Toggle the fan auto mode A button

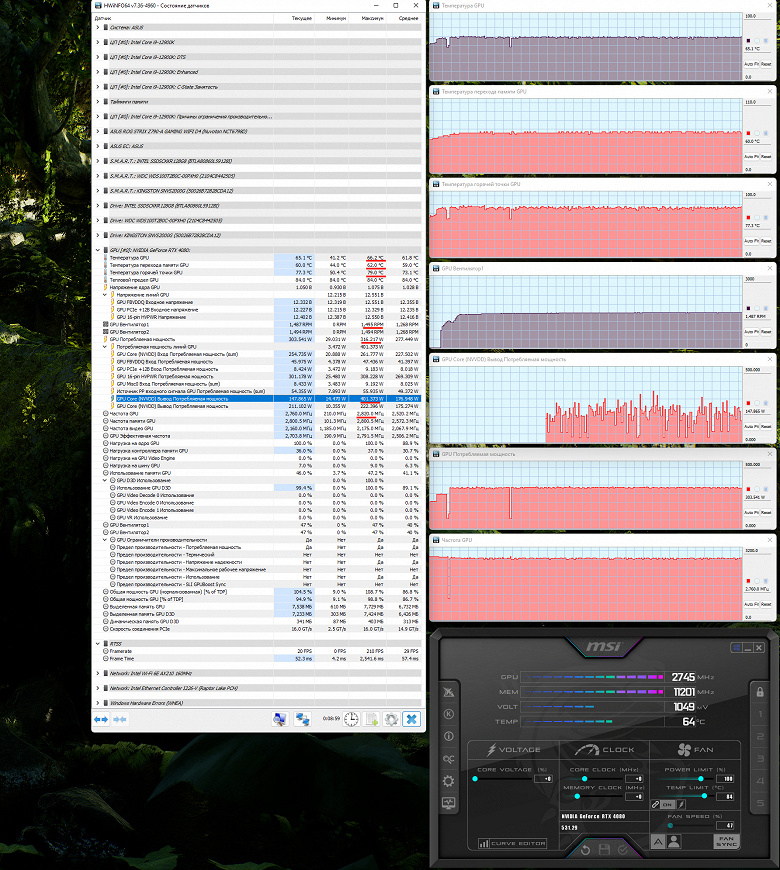click(x=658, y=842)
